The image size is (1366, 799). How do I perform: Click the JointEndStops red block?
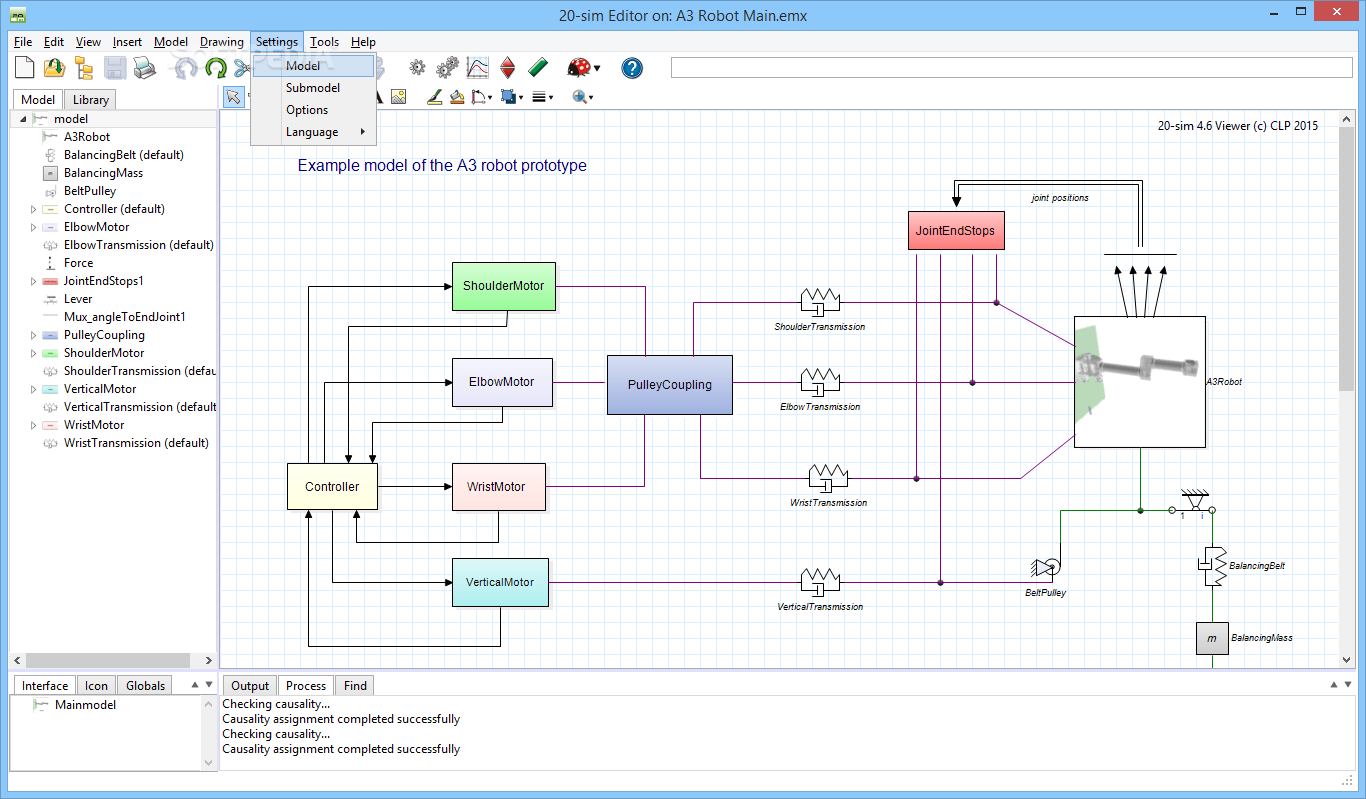click(x=955, y=231)
